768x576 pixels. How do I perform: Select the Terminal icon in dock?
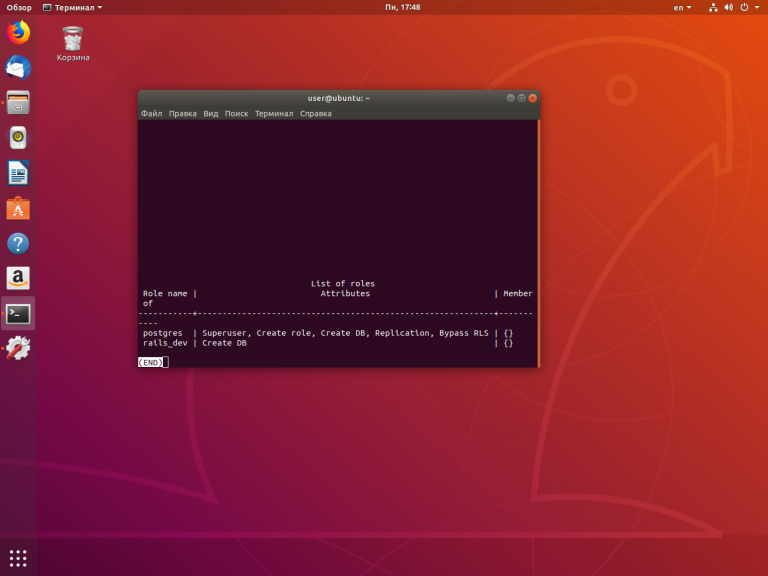coord(18,314)
